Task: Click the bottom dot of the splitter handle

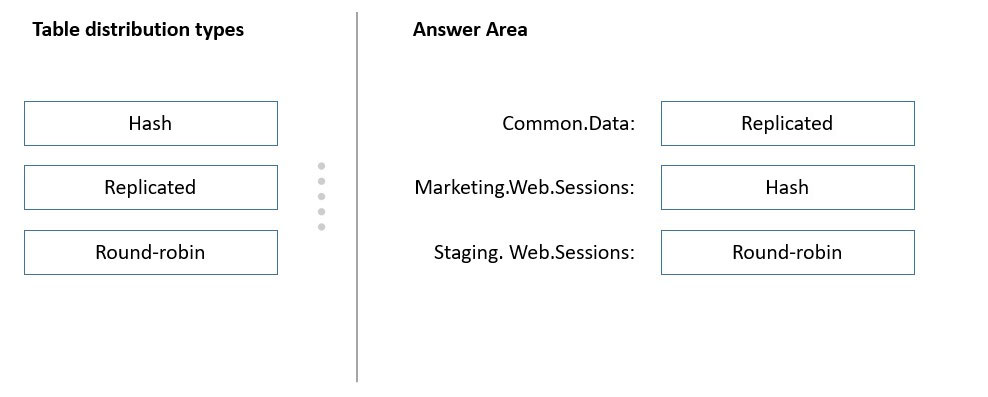Action: (321, 227)
